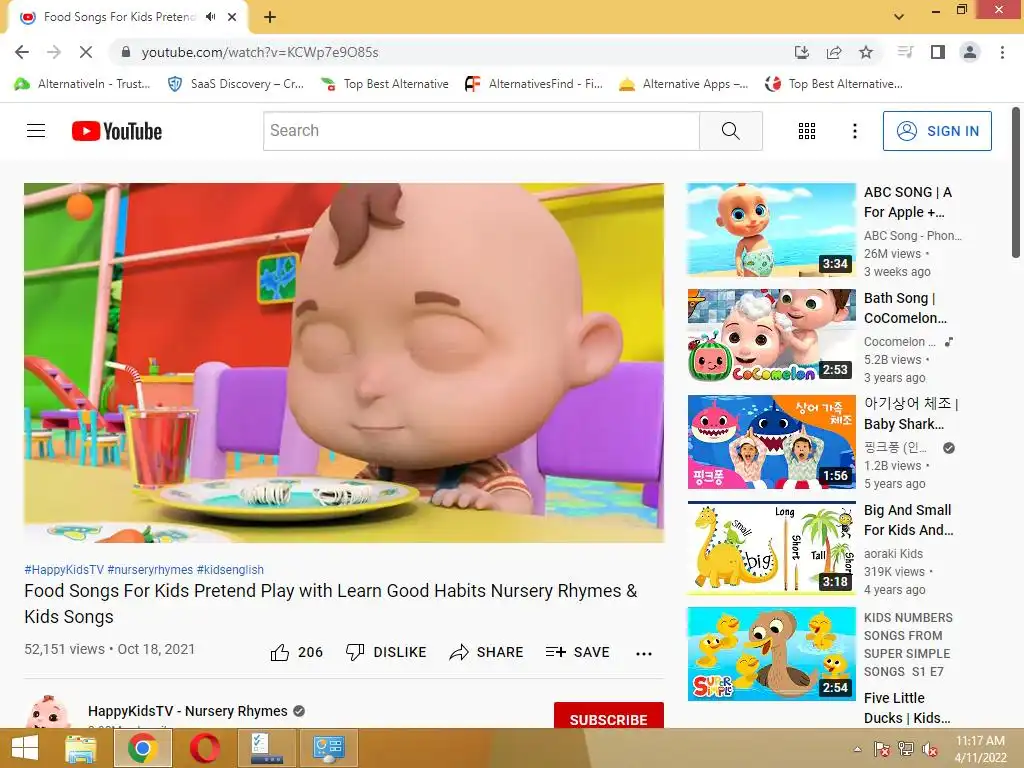
Task: Open Baby Shark video thumbnail
Action: click(x=771, y=441)
